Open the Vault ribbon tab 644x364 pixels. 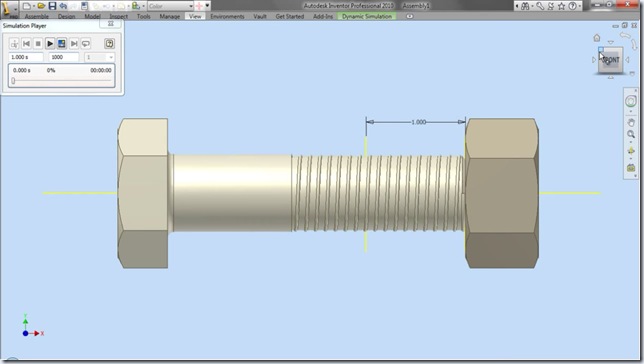tap(260, 16)
